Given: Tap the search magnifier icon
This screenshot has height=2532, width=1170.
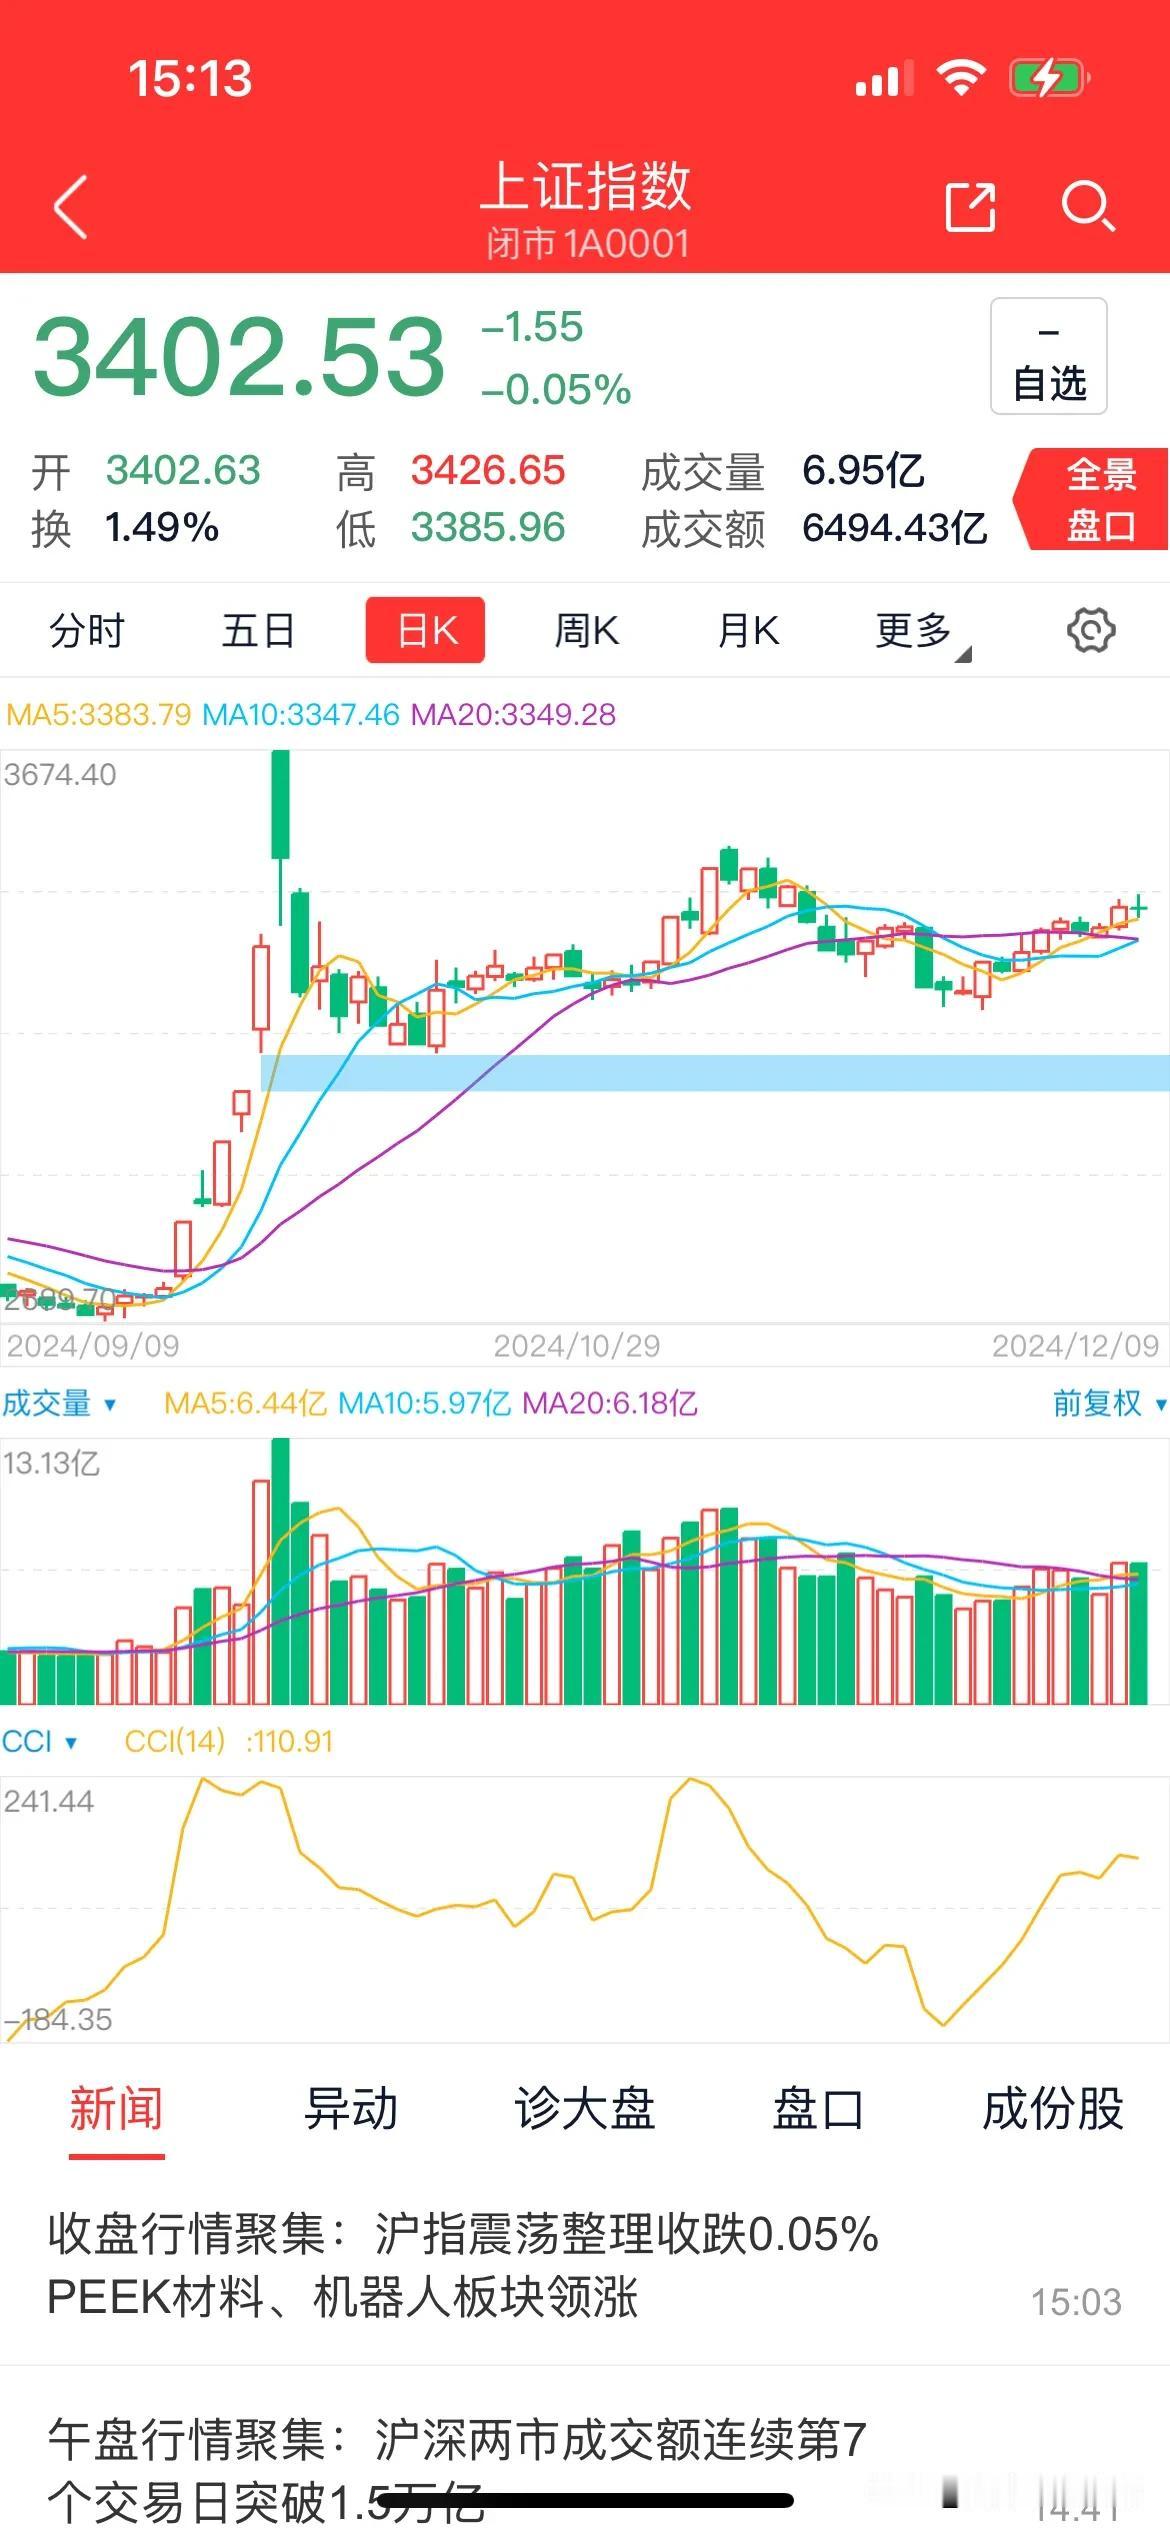Looking at the screenshot, I should (x=1088, y=207).
